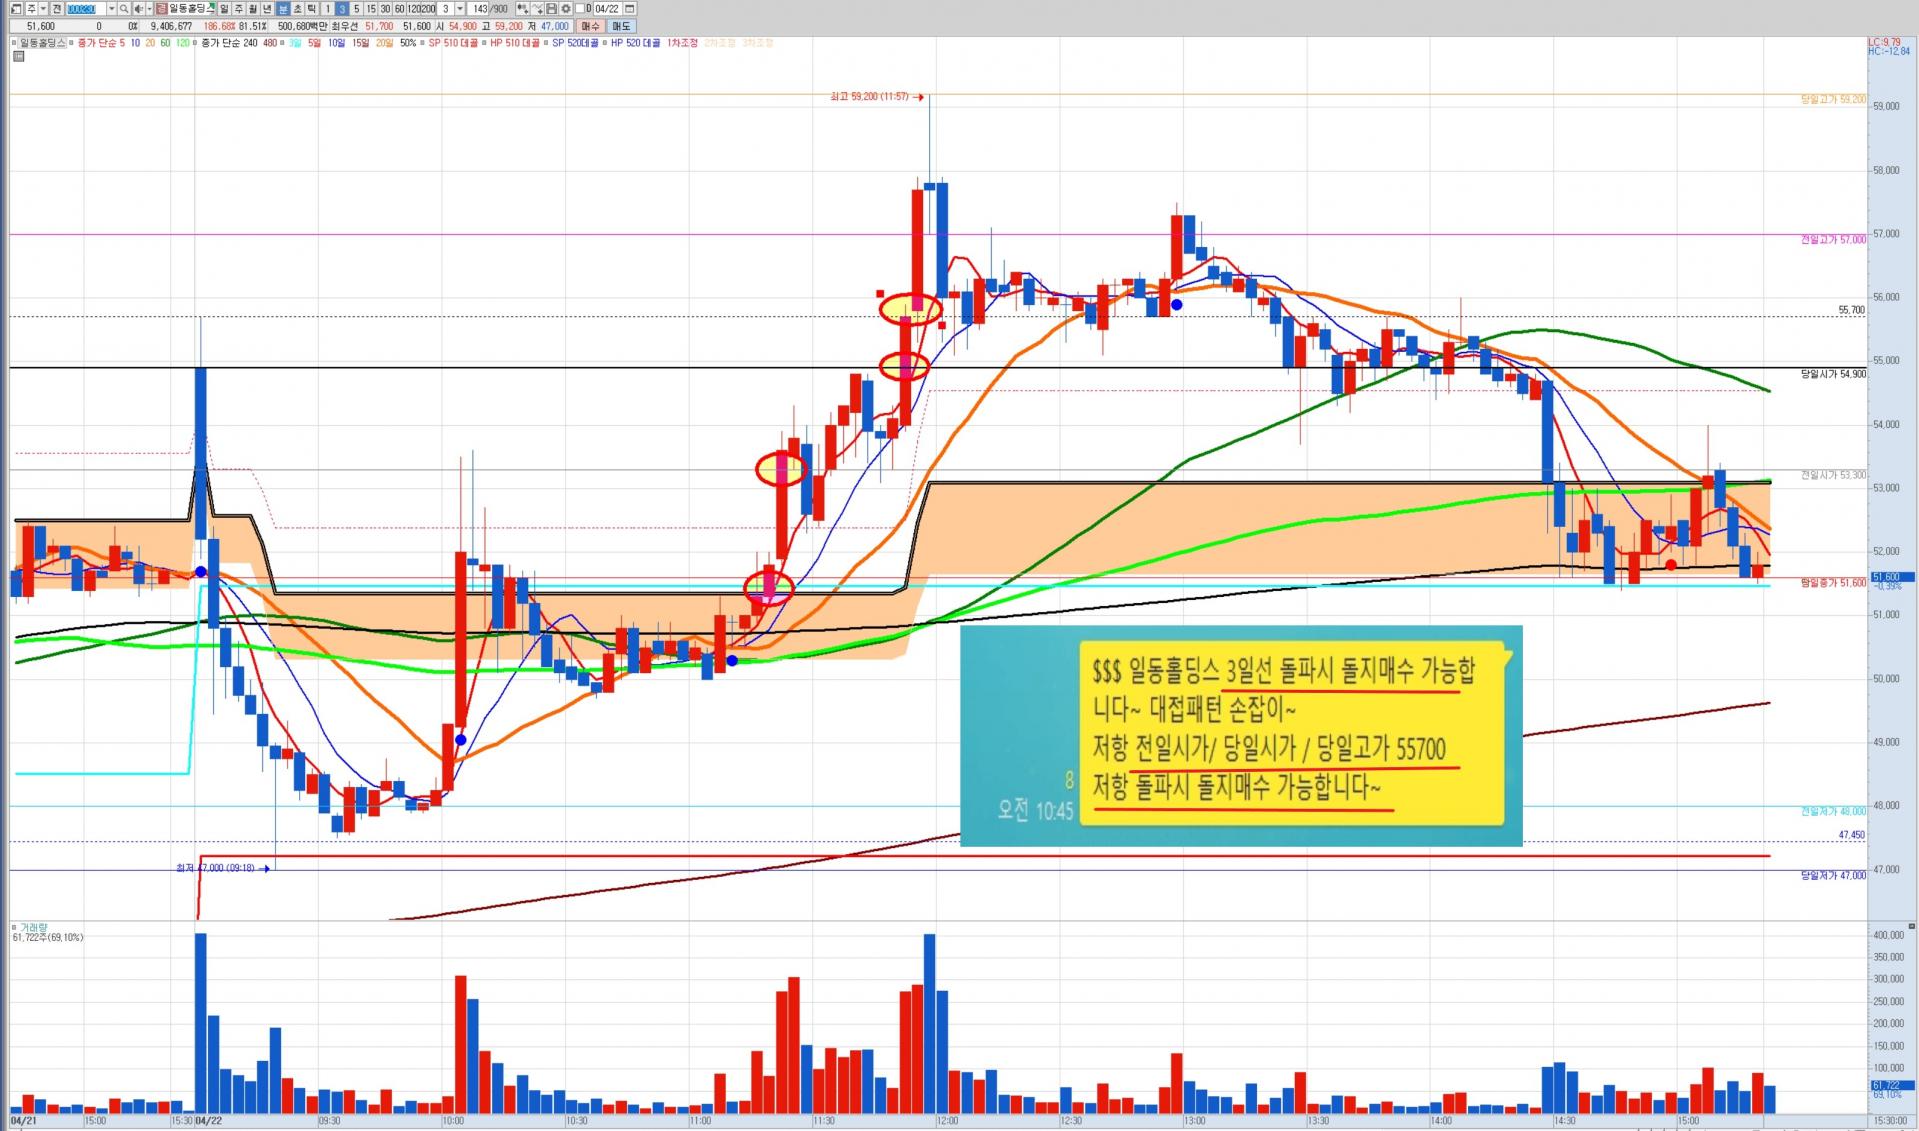Open the calendar date picker icon

coord(630,9)
